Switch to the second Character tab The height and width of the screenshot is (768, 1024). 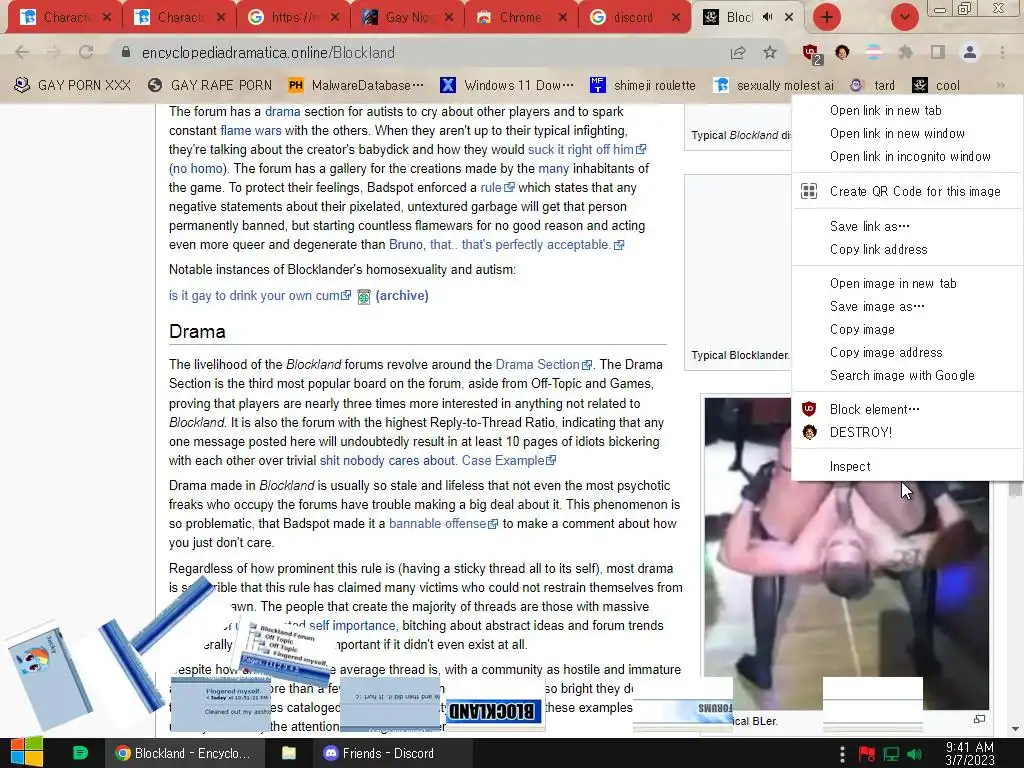pyautogui.click(x=179, y=17)
